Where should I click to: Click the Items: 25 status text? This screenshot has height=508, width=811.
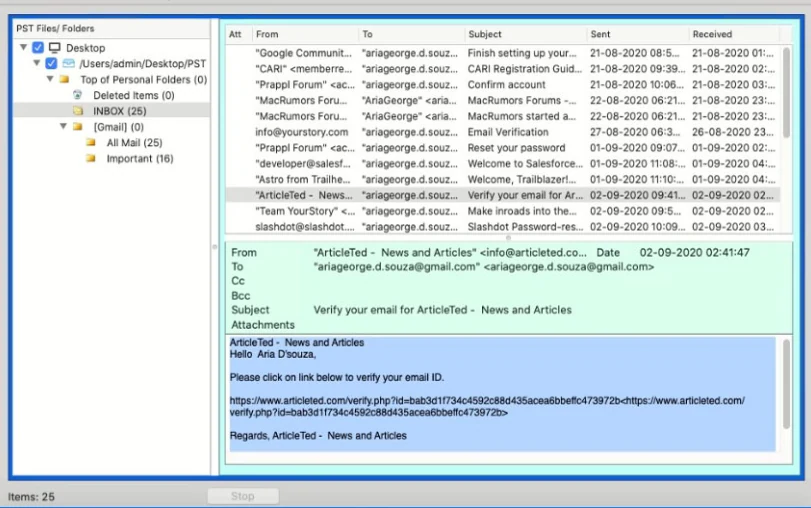pyautogui.click(x=31, y=497)
